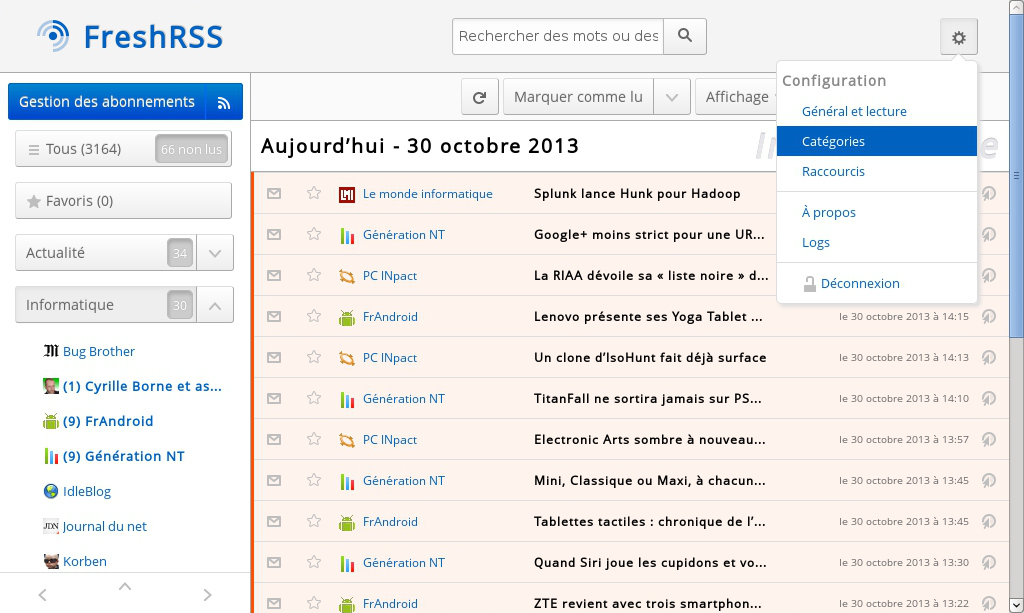Open original link icon for Electronic Arts article

[x=989, y=439]
